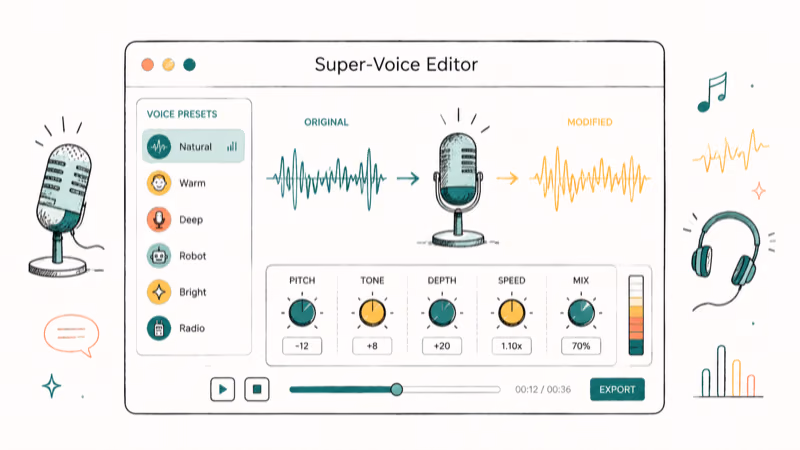The image size is (800, 450).
Task: Click the yellow arrow before modified waveform
Action: tap(508, 178)
